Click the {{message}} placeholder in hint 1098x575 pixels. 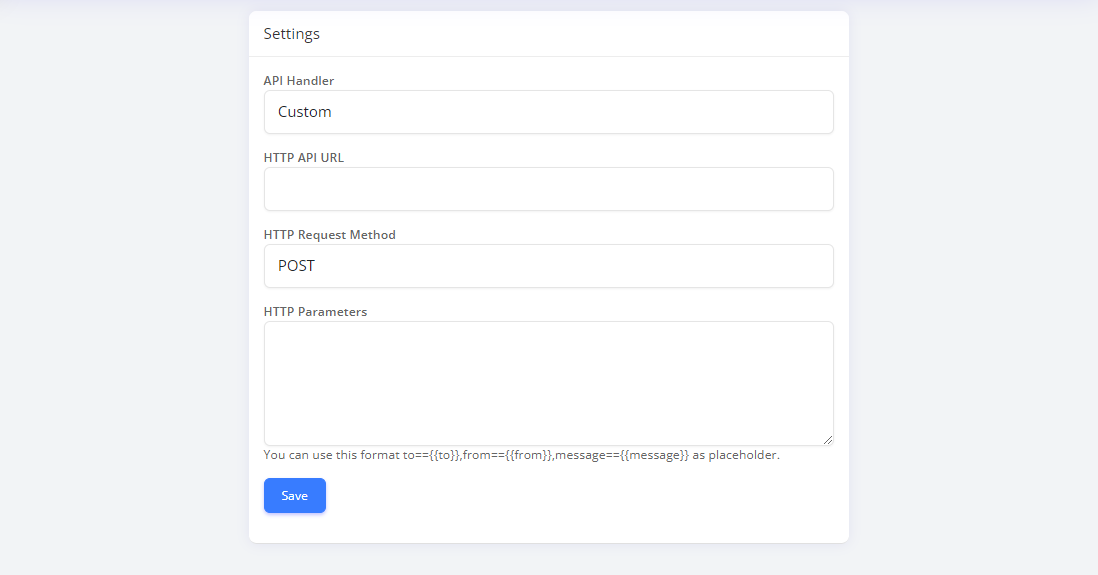(x=654, y=455)
